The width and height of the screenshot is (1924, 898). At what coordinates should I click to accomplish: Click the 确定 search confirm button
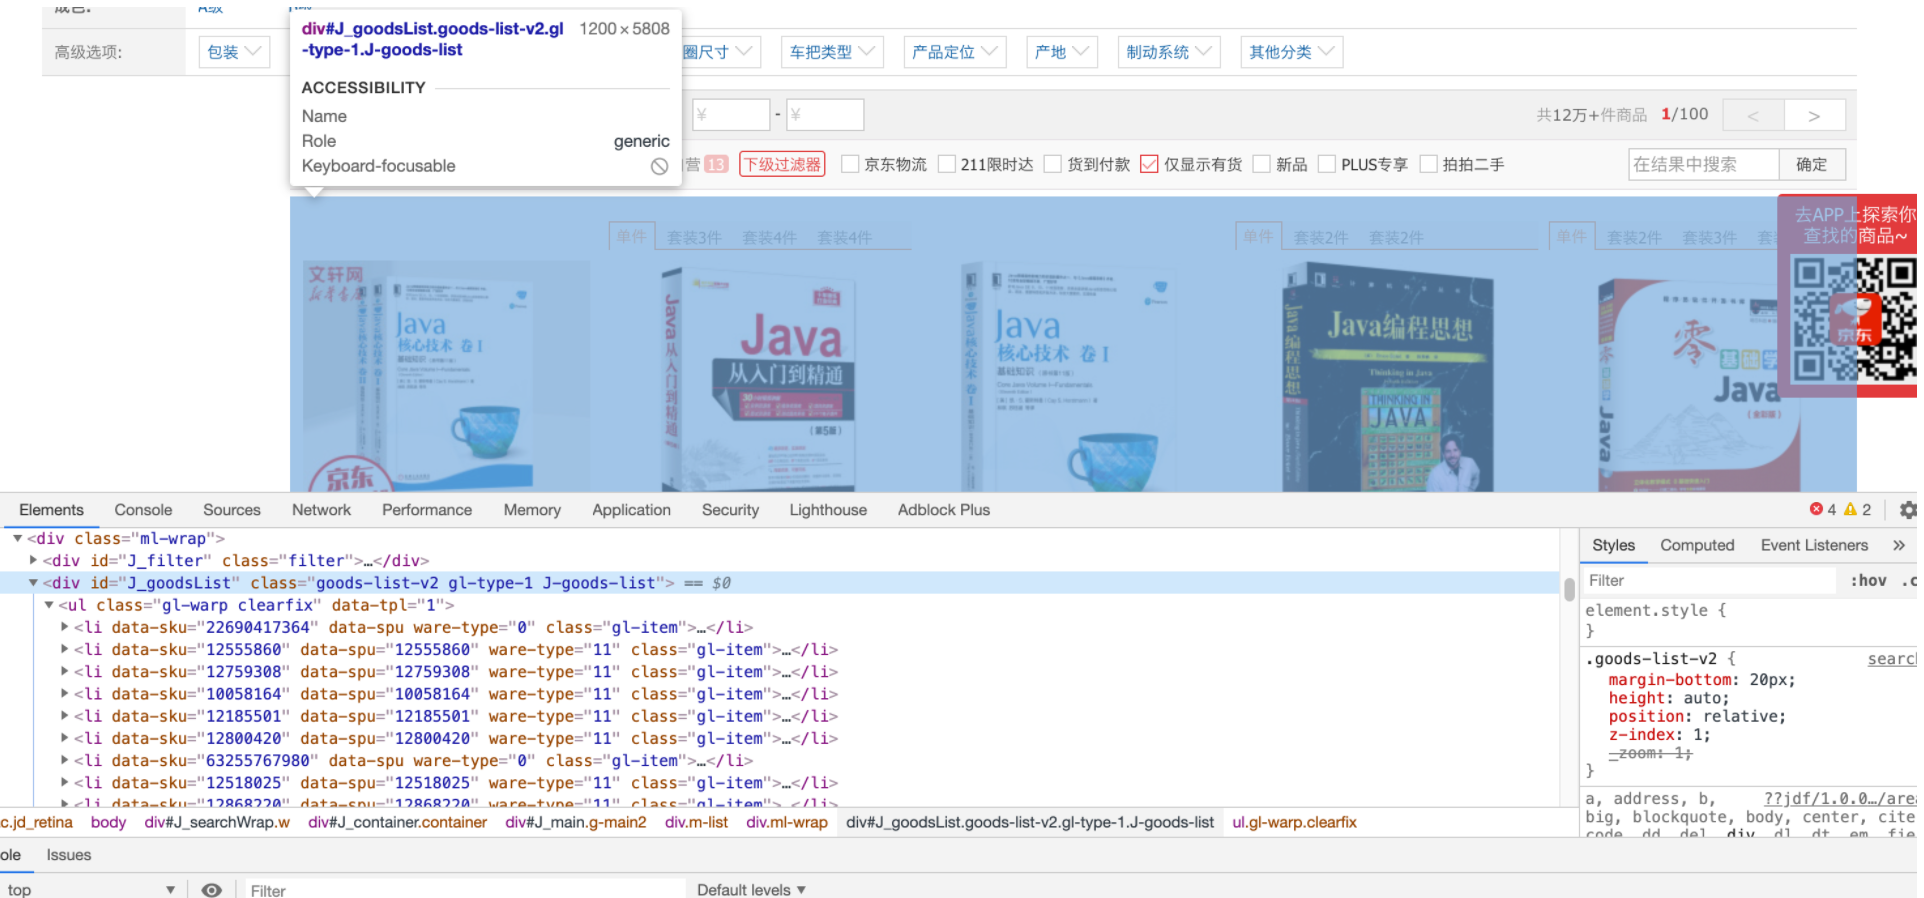point(1811,164)
